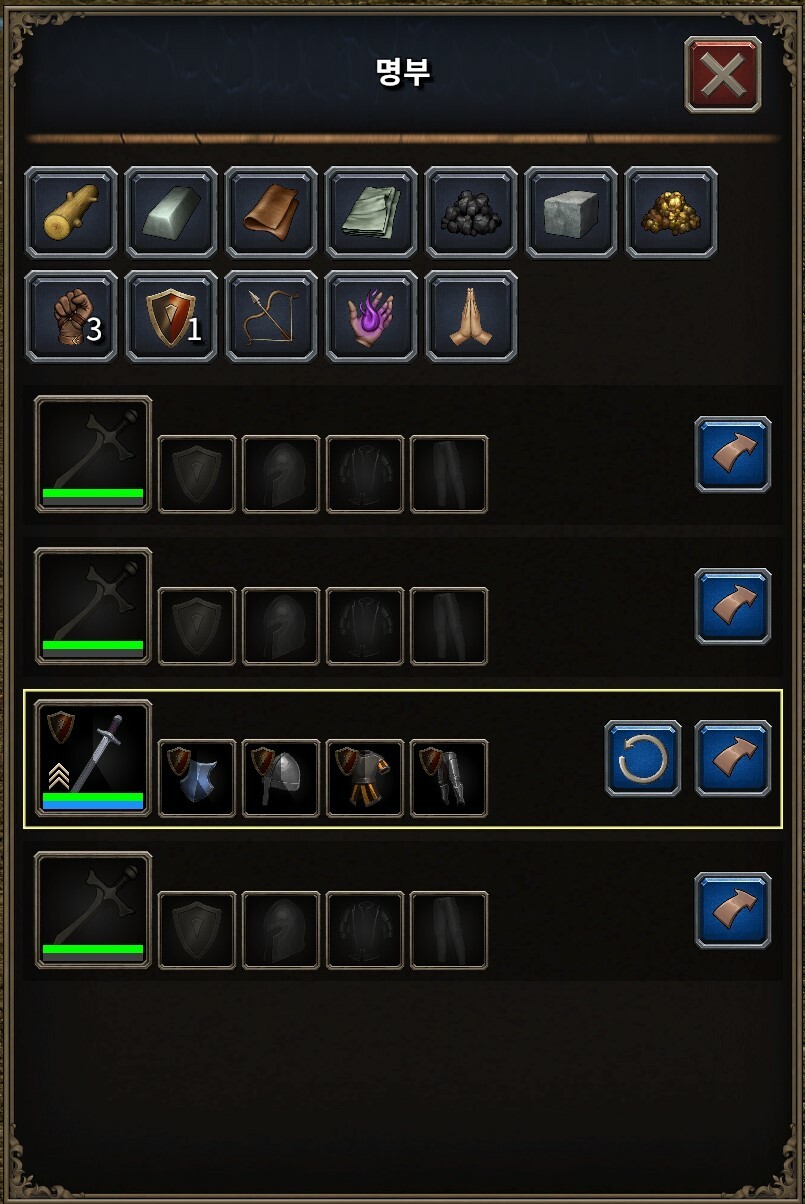Filter by purple flame magic class

371,316
